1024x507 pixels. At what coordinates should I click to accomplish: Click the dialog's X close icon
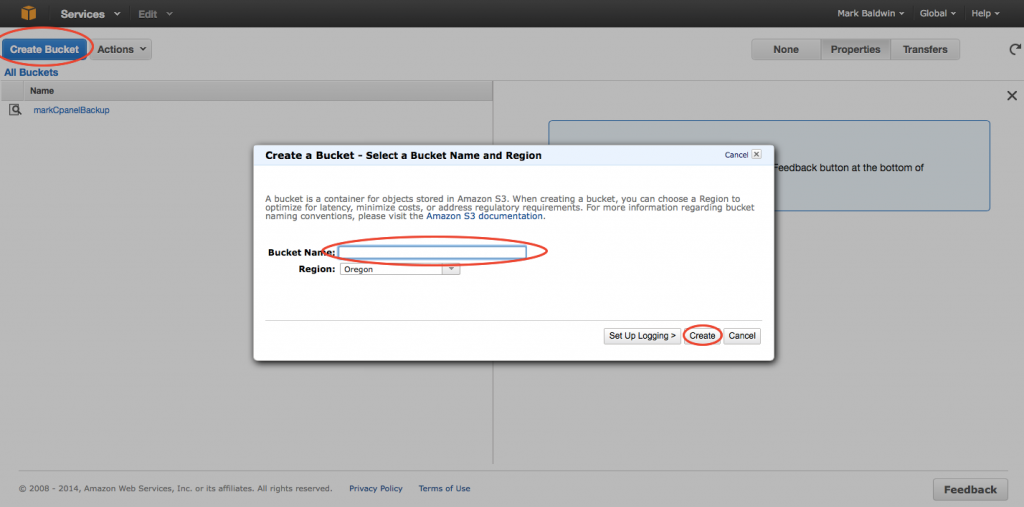756,155
